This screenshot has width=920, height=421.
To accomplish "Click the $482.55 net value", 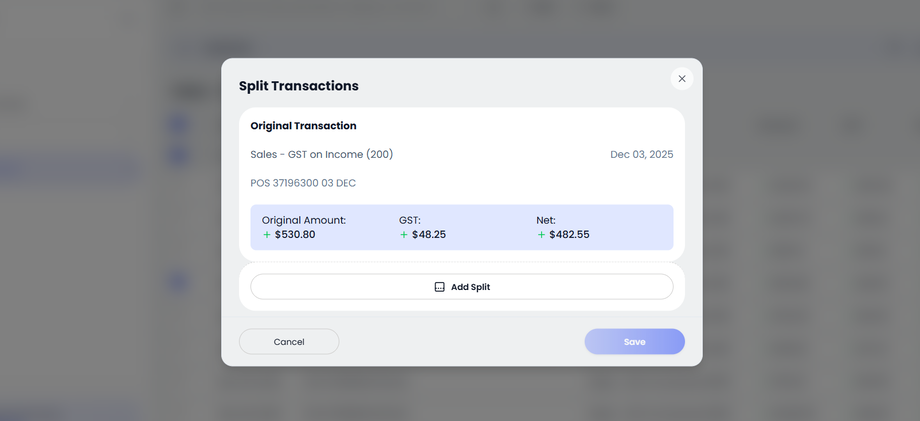I will (569, 235).
